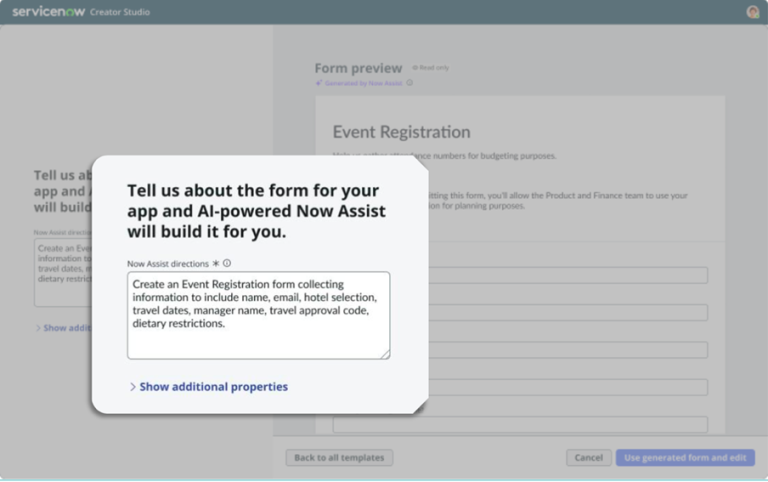Viewport: 768px width, 482px height.
Task: Click info icon beside Now Assist directions
Action: [227, 263]
